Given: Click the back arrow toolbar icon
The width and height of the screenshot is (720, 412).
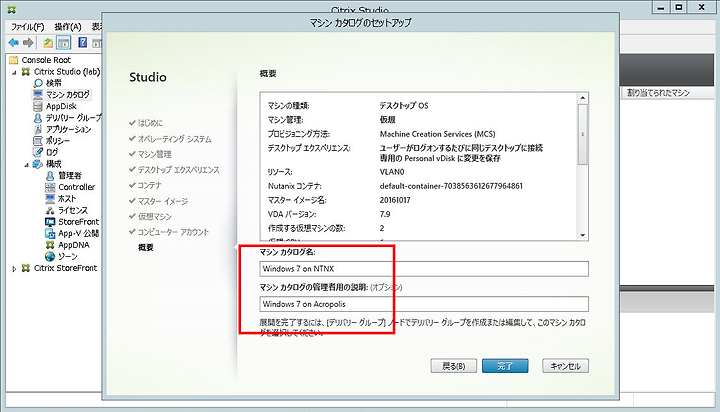Looking at the screenshot, I should point(14,43).
